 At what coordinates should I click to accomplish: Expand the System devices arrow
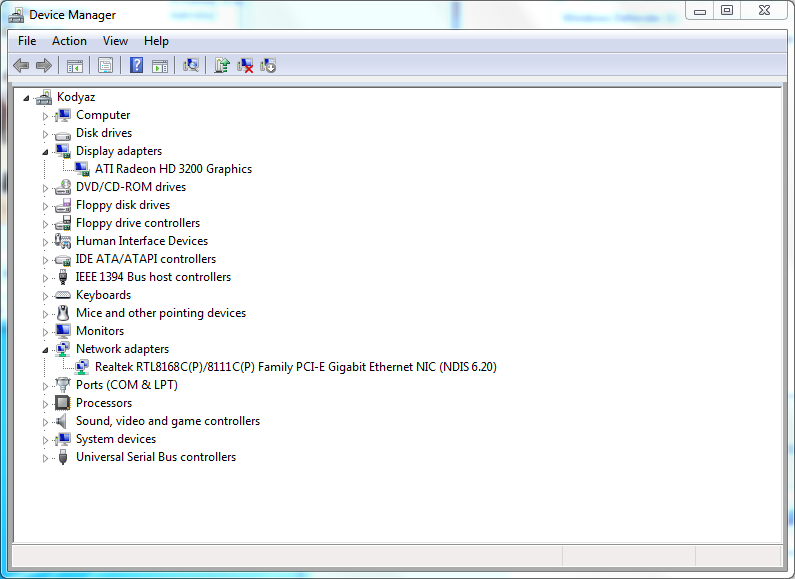point(45,440)
